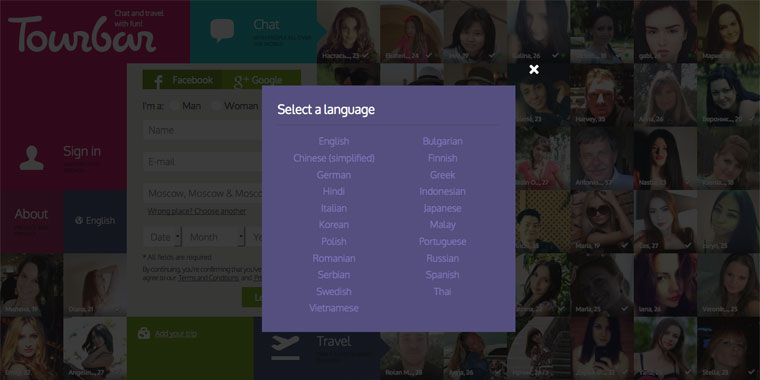The height and width of the screenshot is (380, 760).
Task: Click the Add your trip link
Action: coord(176,333)
